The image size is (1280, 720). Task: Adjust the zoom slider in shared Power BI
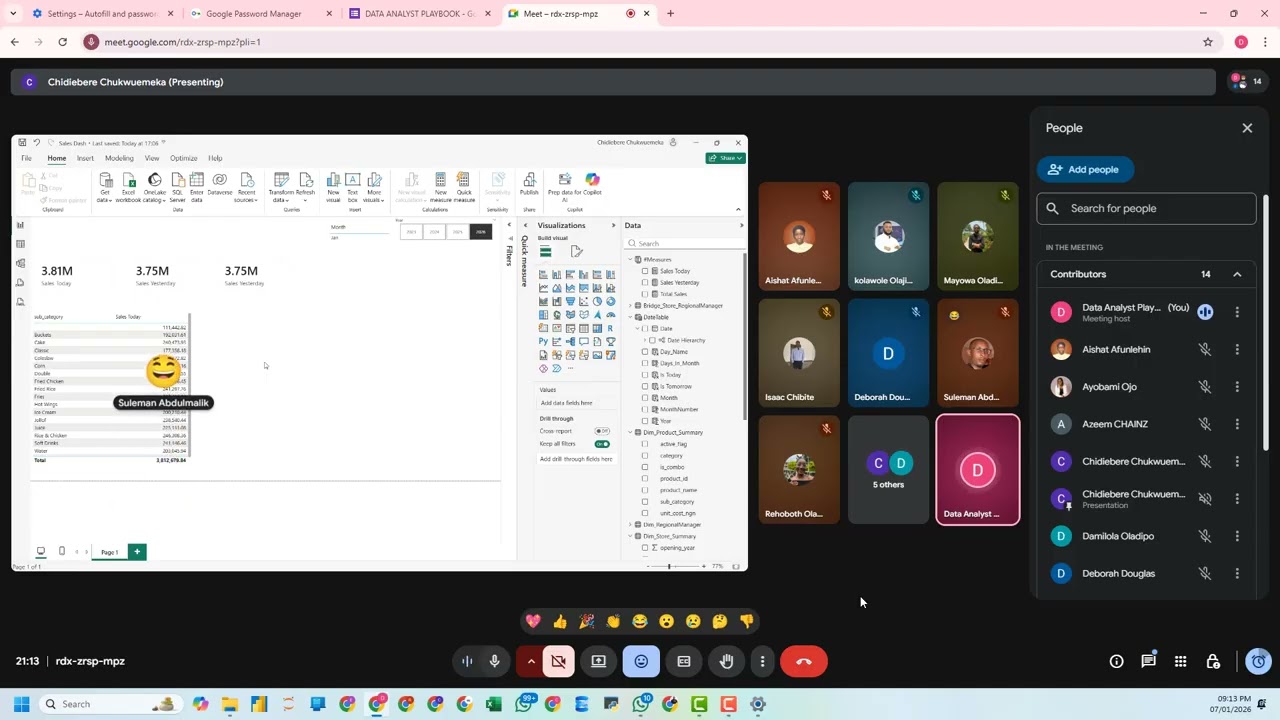coord(669,566)
